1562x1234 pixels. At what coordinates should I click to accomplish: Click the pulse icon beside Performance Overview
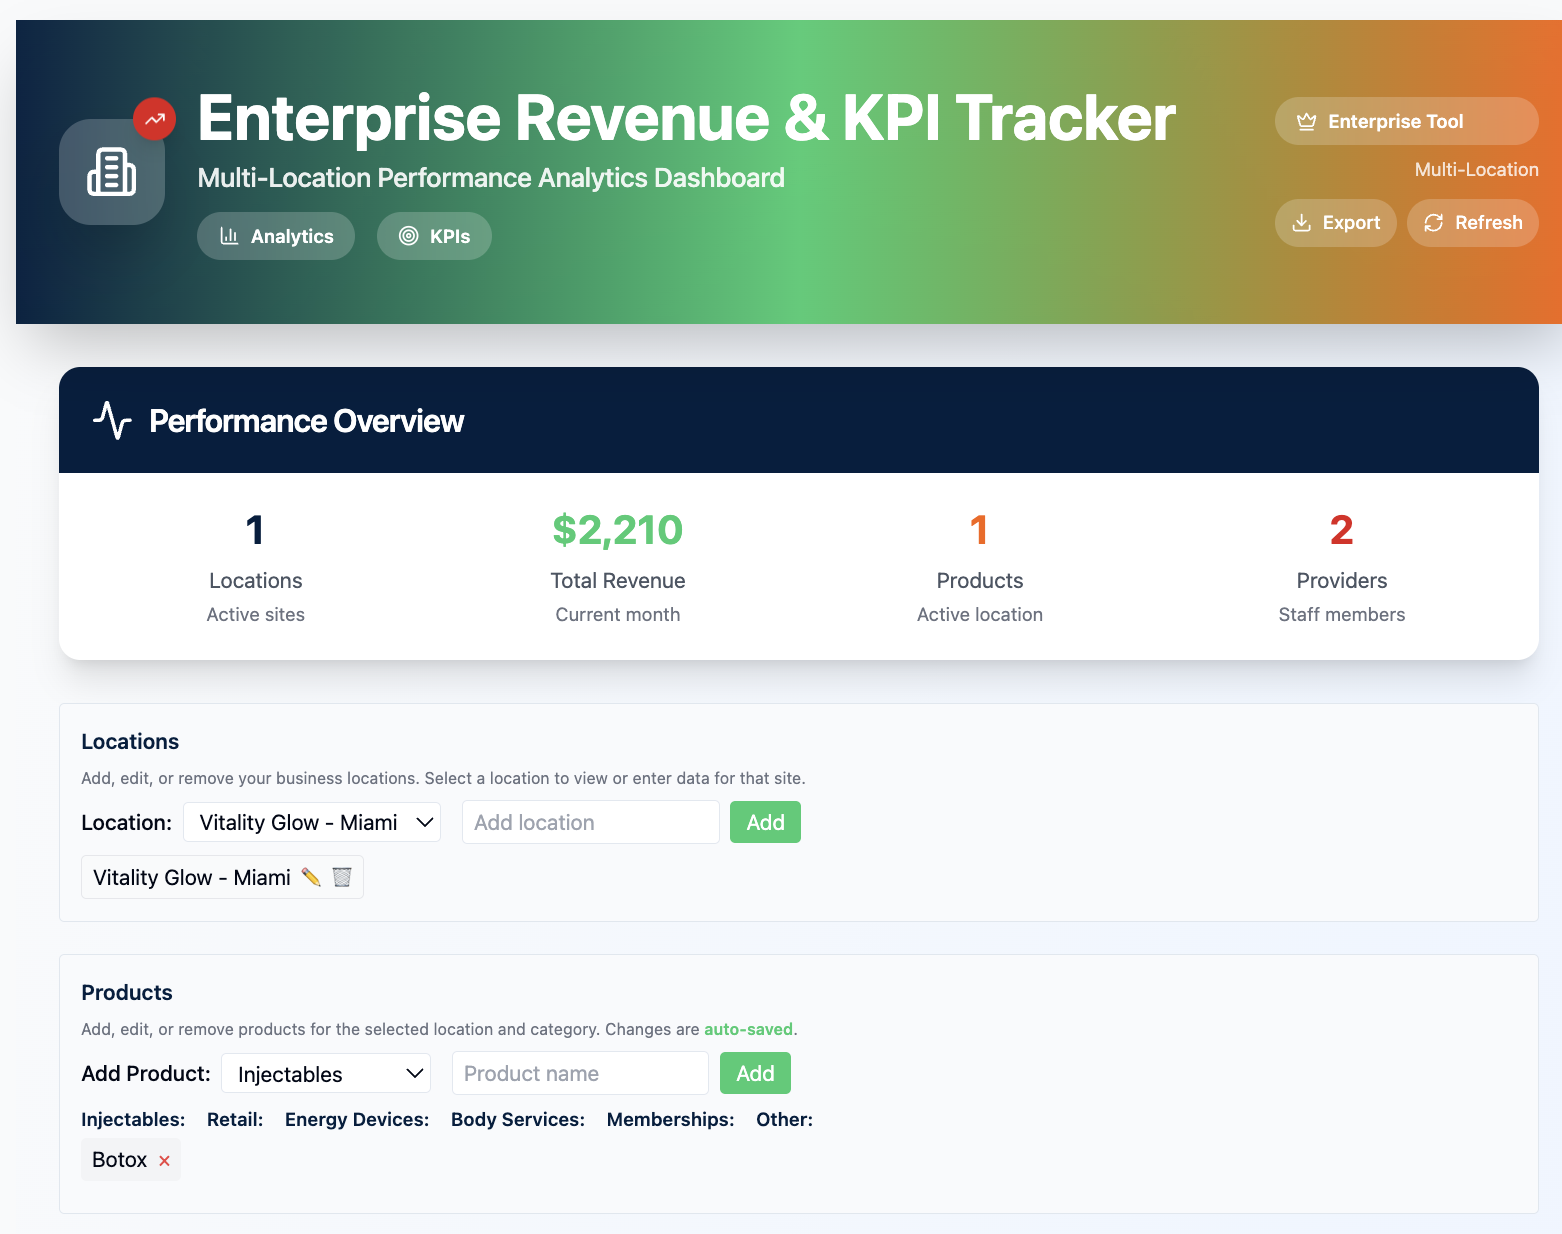(113, 420)
